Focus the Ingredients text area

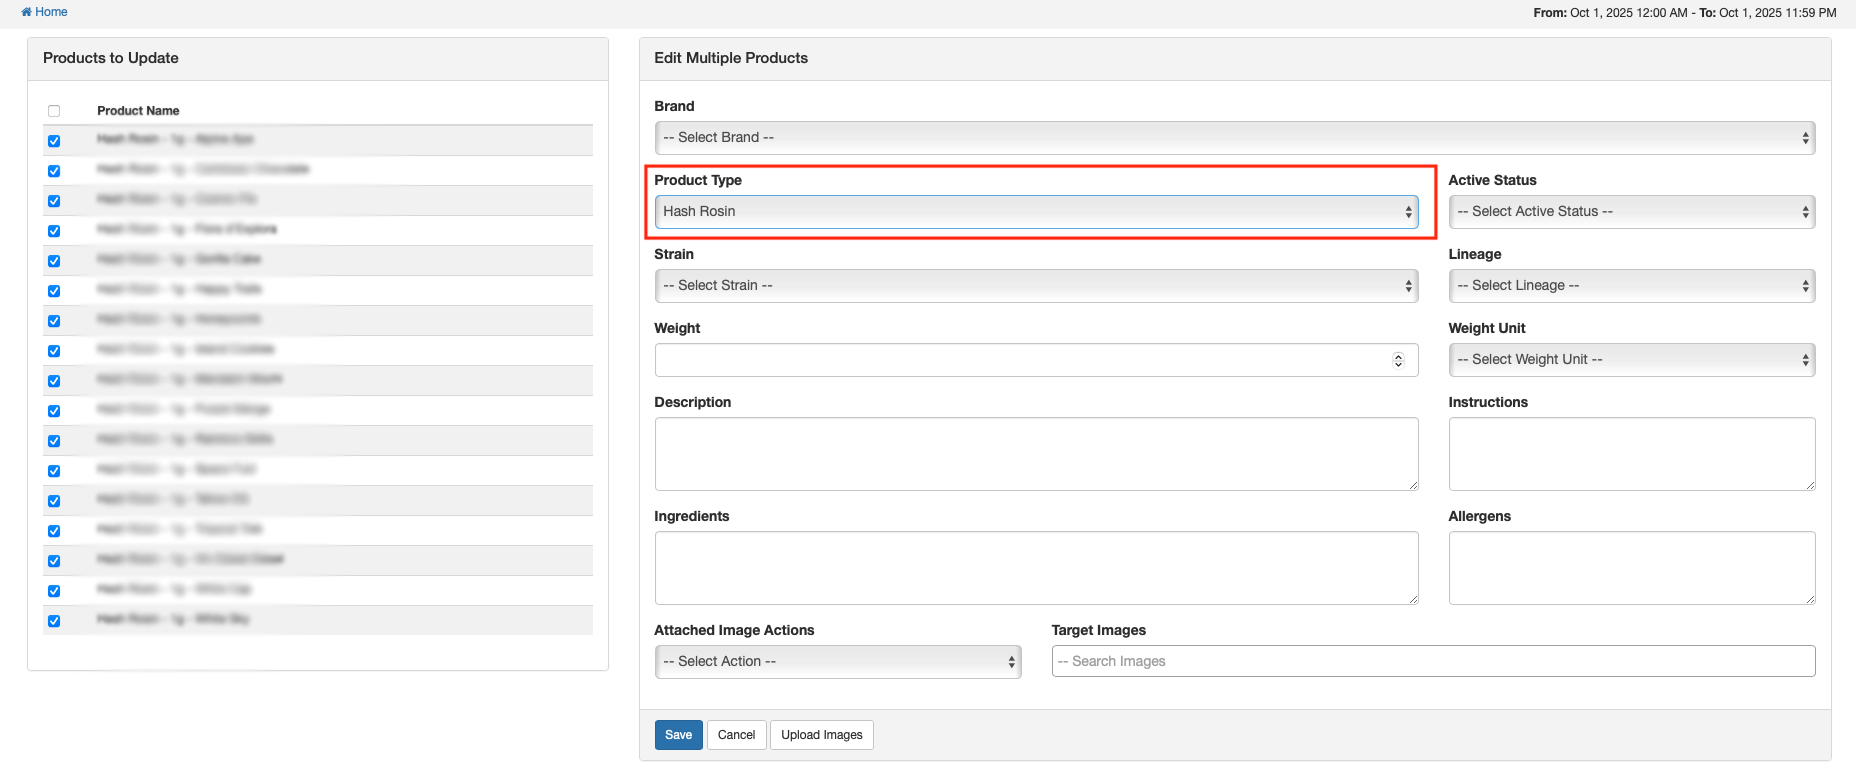pos(1036,568)
